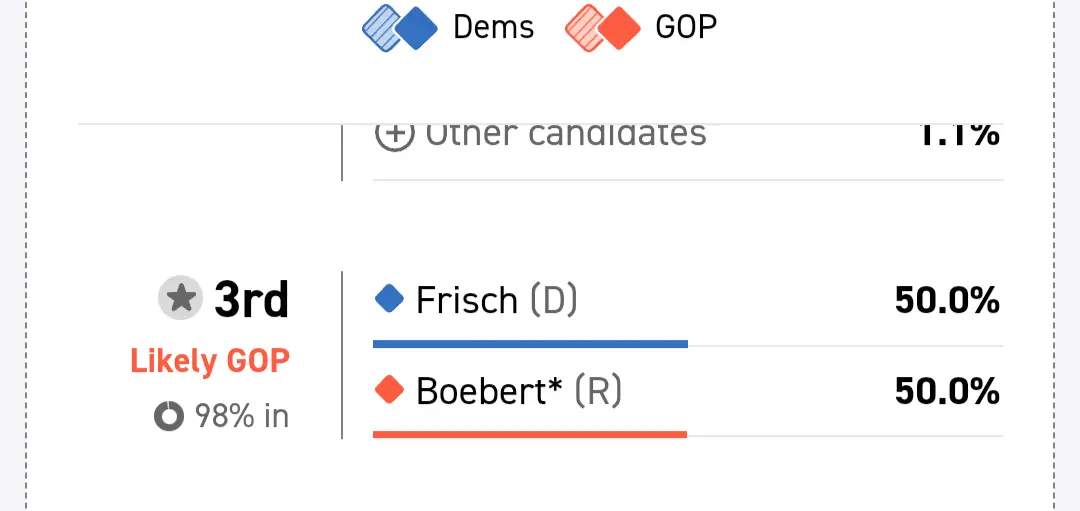Click Frisch's 50.0% vote share
The height and width of the screenshot is (511, 1080).
[946, 300]
